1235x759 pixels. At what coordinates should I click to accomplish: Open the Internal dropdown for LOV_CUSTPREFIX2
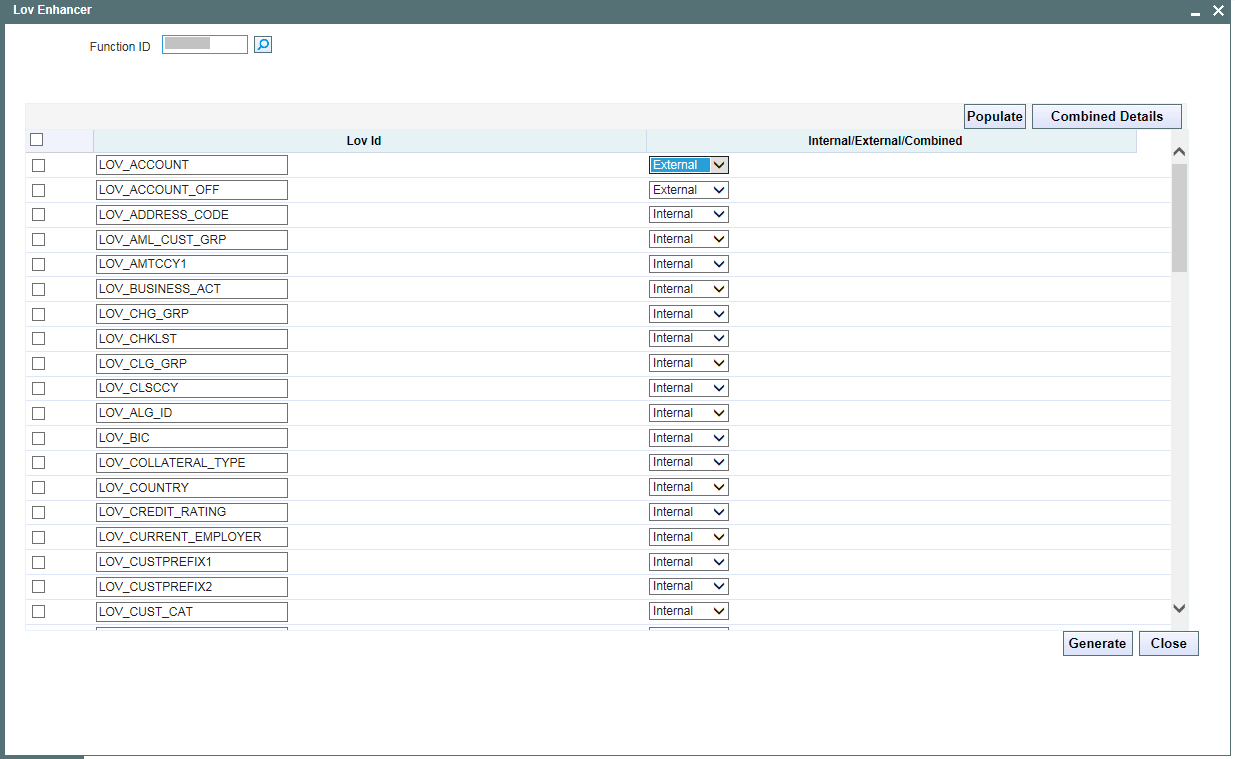coord(689,586)
